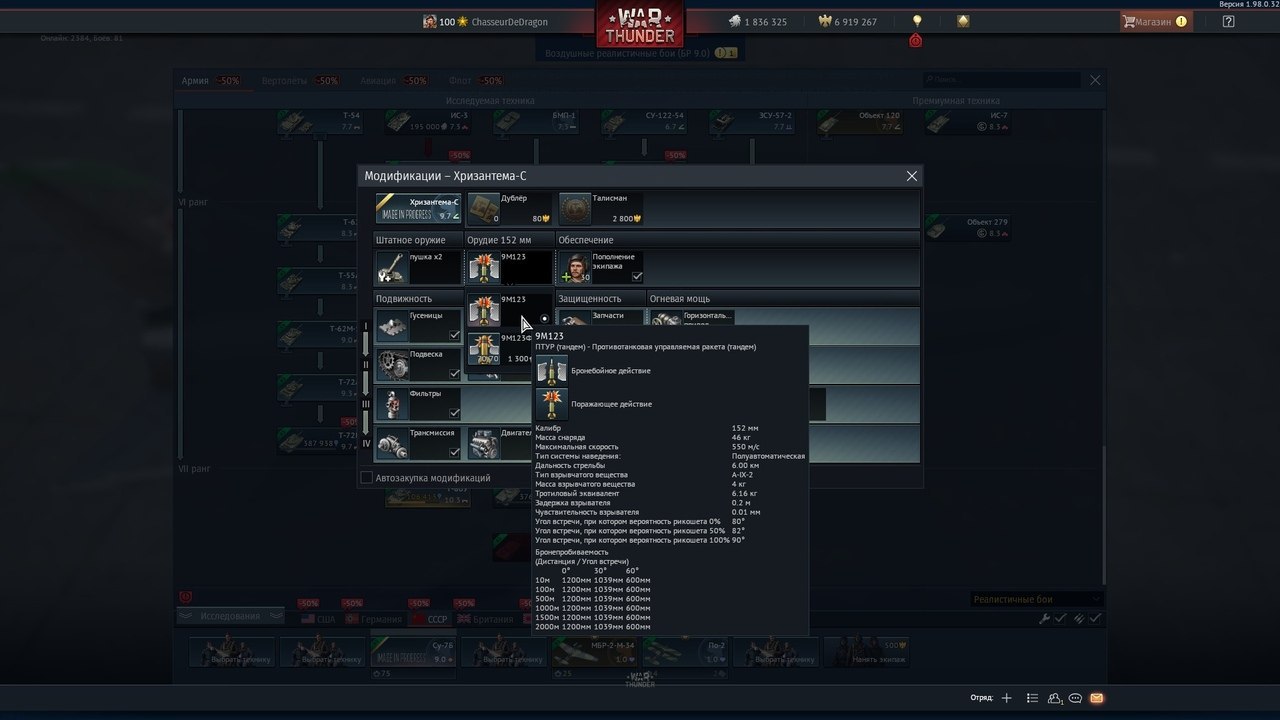Toggle the Фильтры modification checkbox
1280x720 pixels.
pos(455,413)
